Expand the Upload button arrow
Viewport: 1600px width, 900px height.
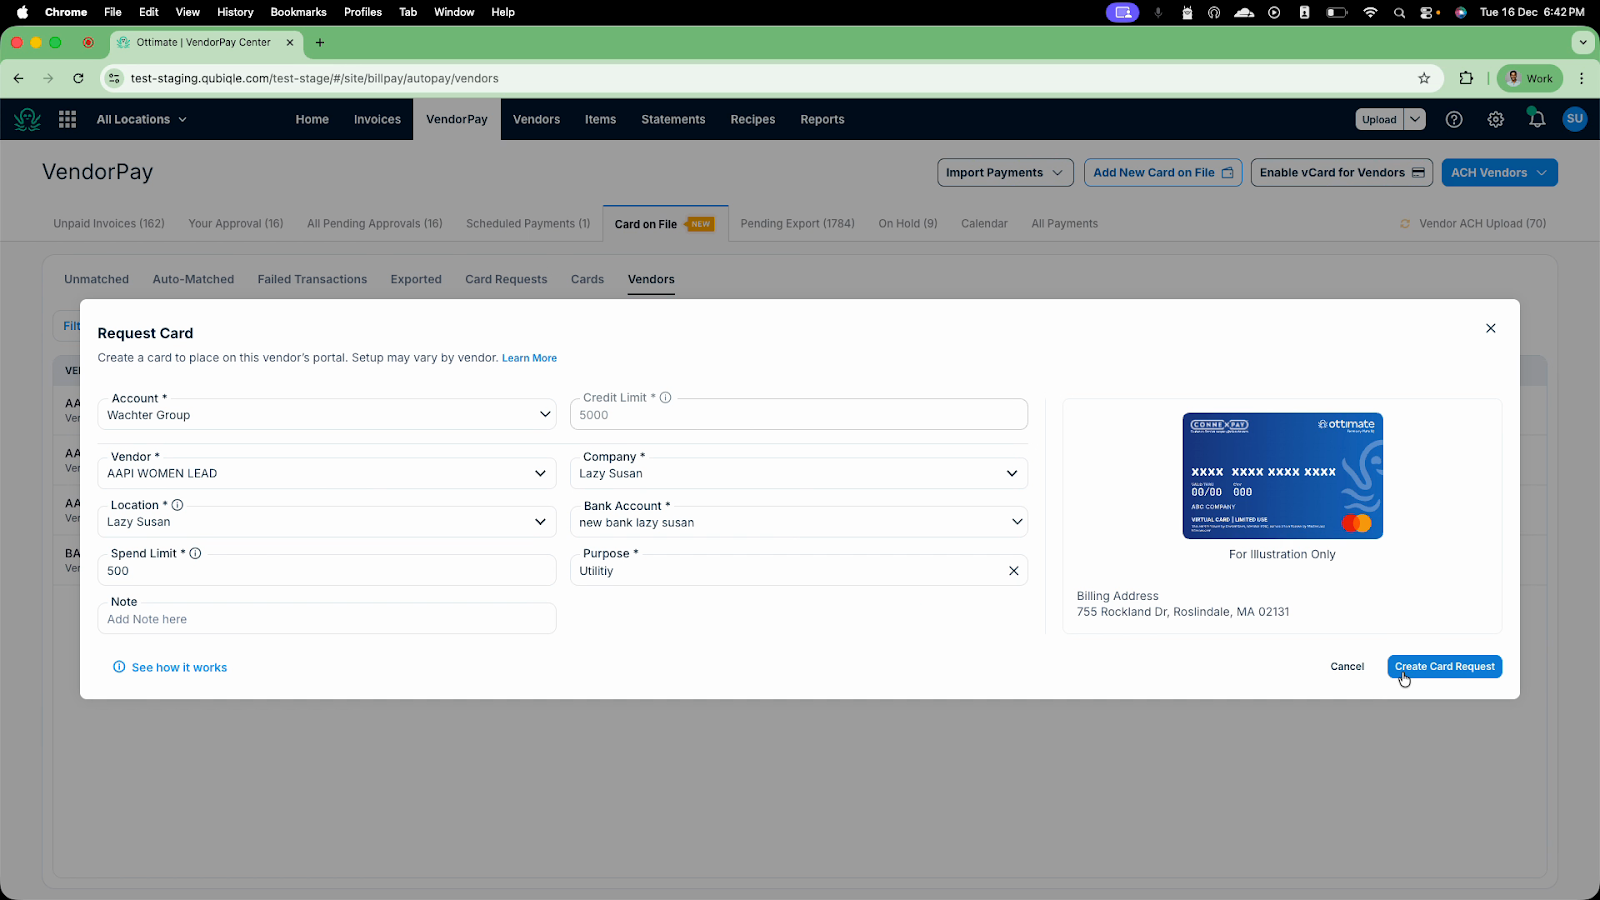[x=1415, y=119]
